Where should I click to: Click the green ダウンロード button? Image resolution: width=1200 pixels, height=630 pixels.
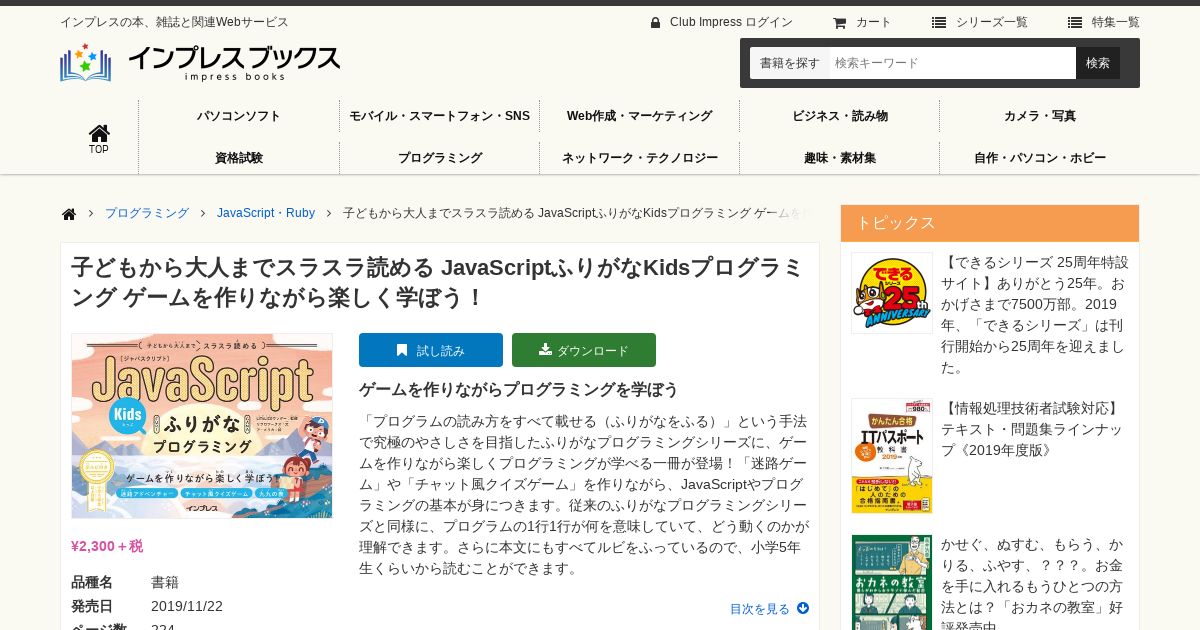[x=584, y=350]
